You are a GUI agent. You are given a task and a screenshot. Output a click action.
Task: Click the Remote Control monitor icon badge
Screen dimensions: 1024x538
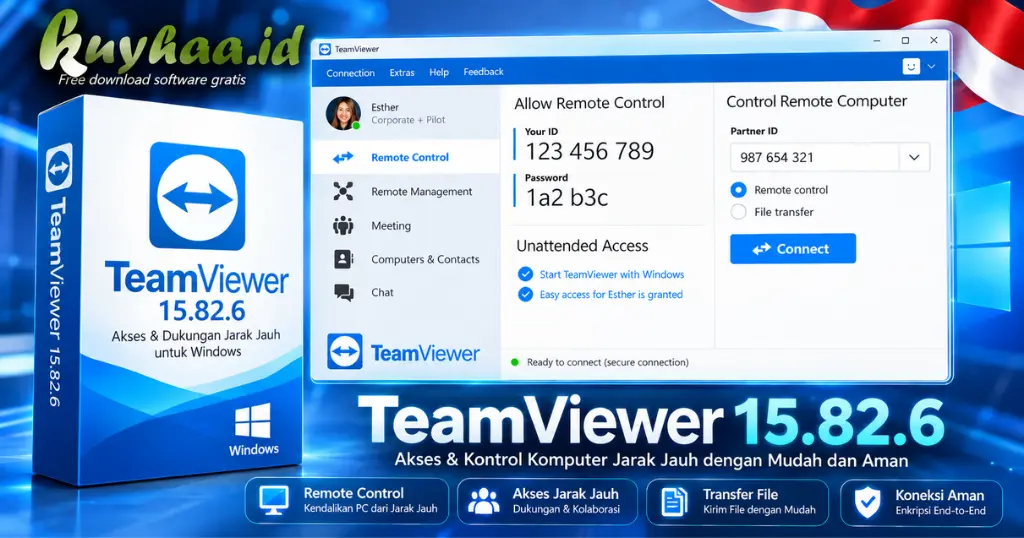tap(274, 500)
